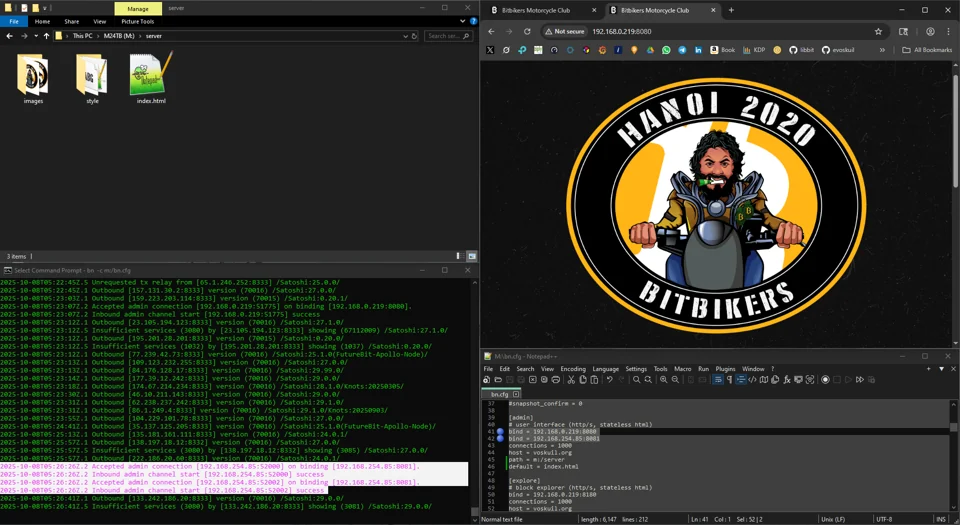Screen dimensions: 960x525
Task: Toggle Indent Guide in Notepad++ toolbar
Action: 741,380
